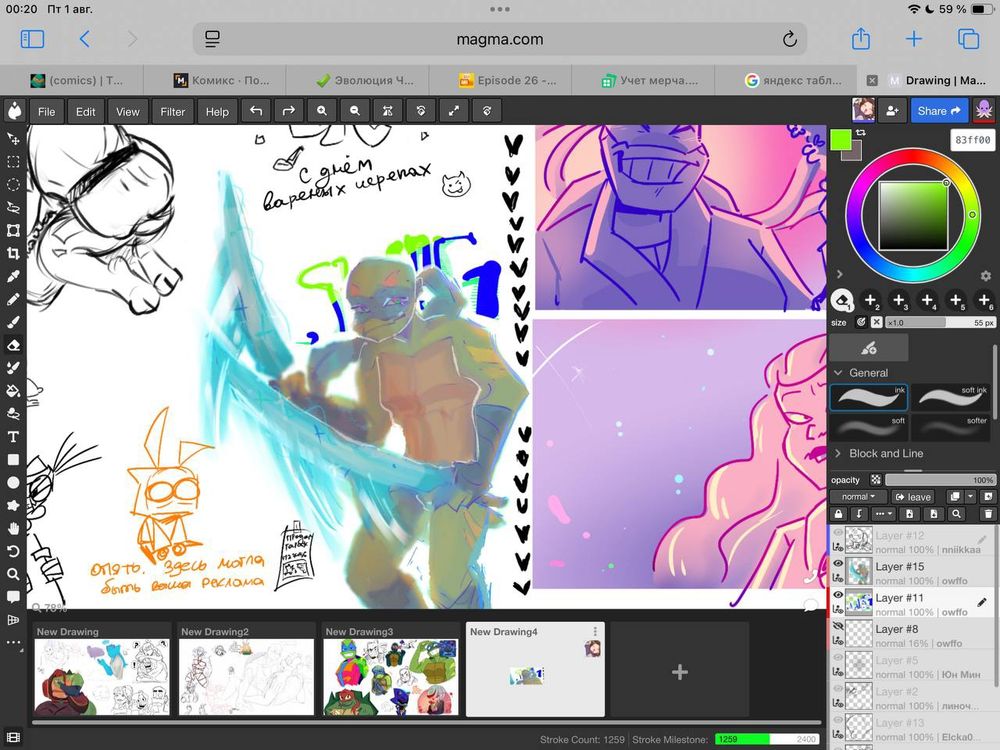Click the green primary color swatch
Screen dimensions: 1000x750
point(841,140)
